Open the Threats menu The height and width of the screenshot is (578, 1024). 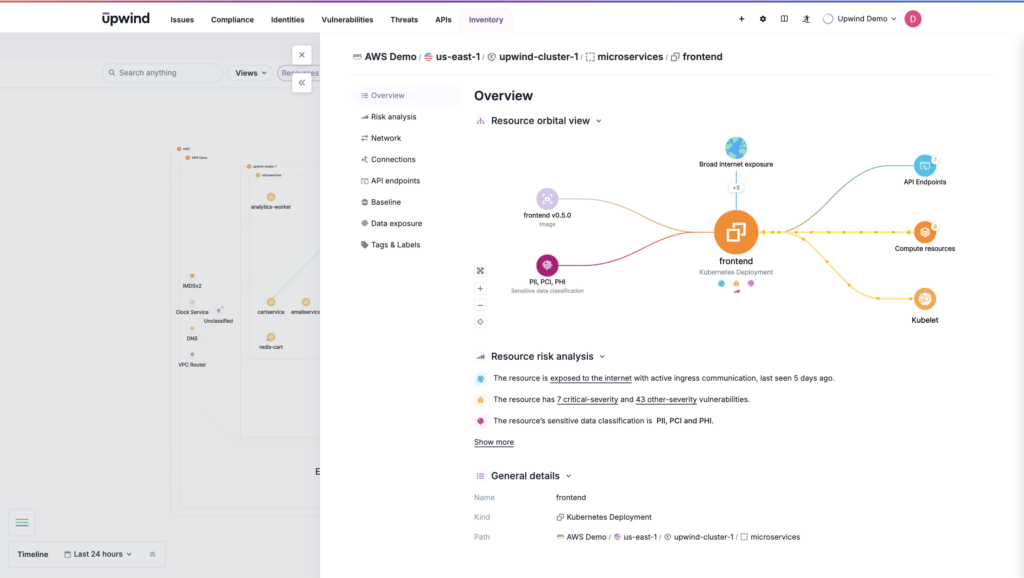pyautogui.click(x=404, y=20)
